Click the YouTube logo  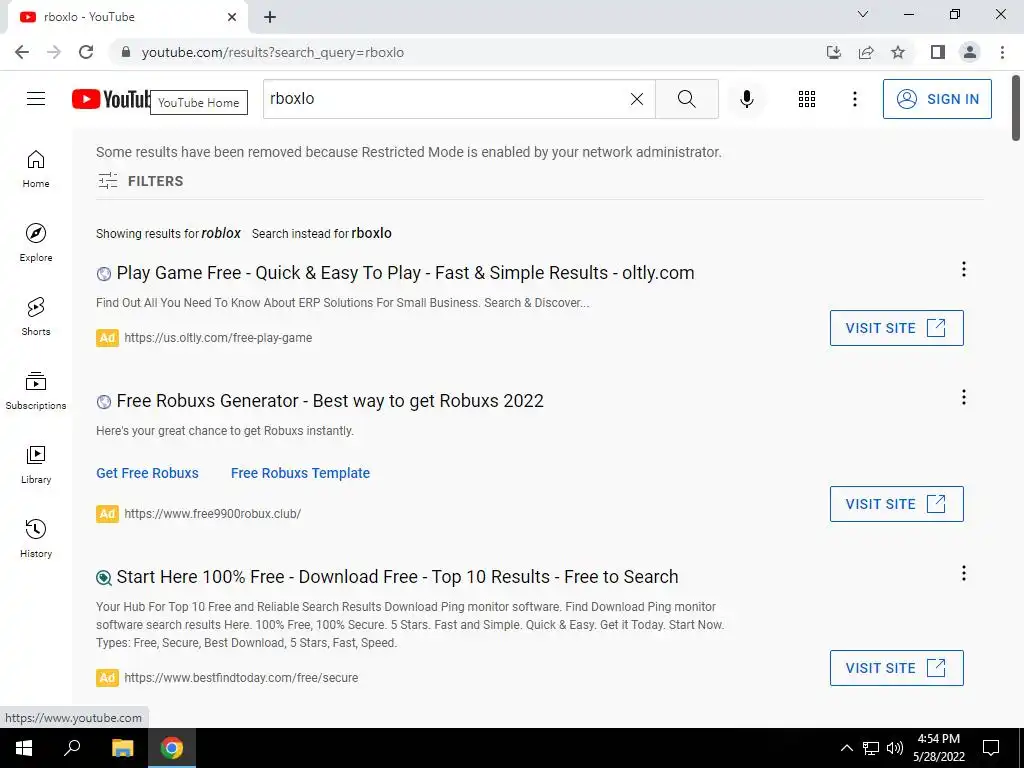[111, 99]
